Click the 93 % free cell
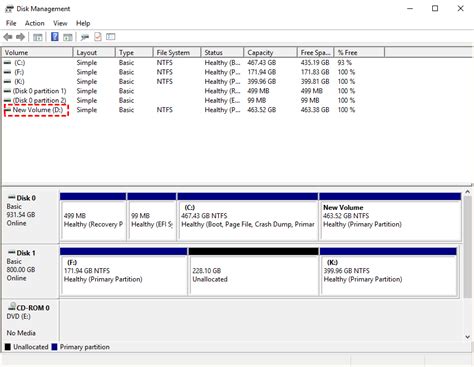 345,63
